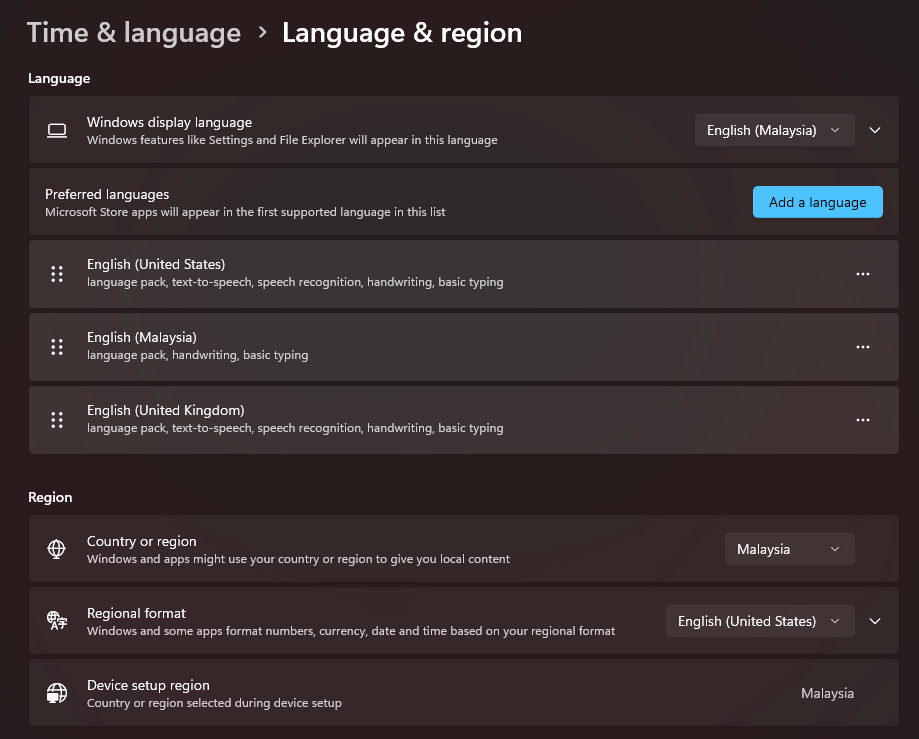Click the Add a language button
Image resolution: width=919 pixels, height=739 pixels.
tap(818, 202)
